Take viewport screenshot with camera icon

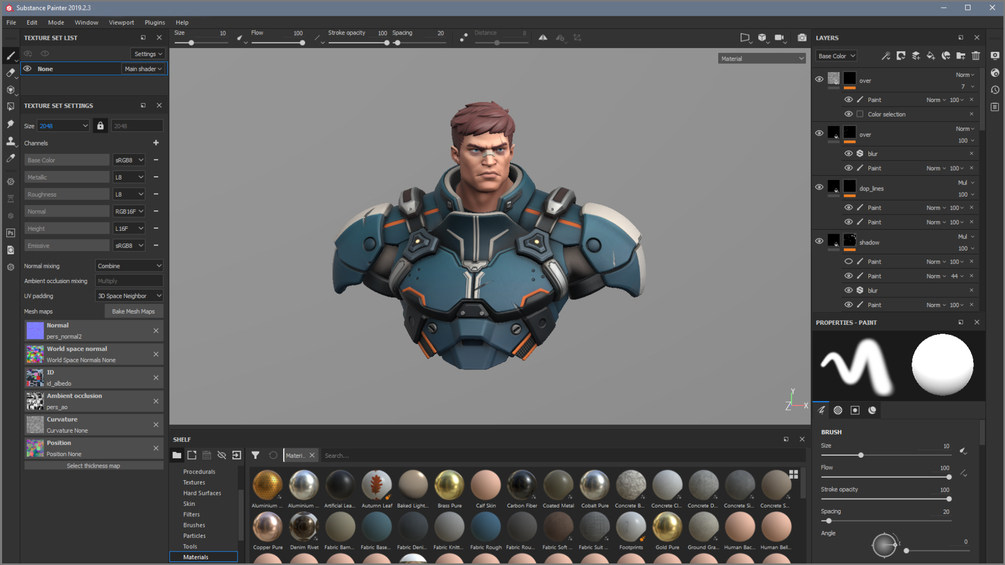pyautogui.click(x=802, y=38)
